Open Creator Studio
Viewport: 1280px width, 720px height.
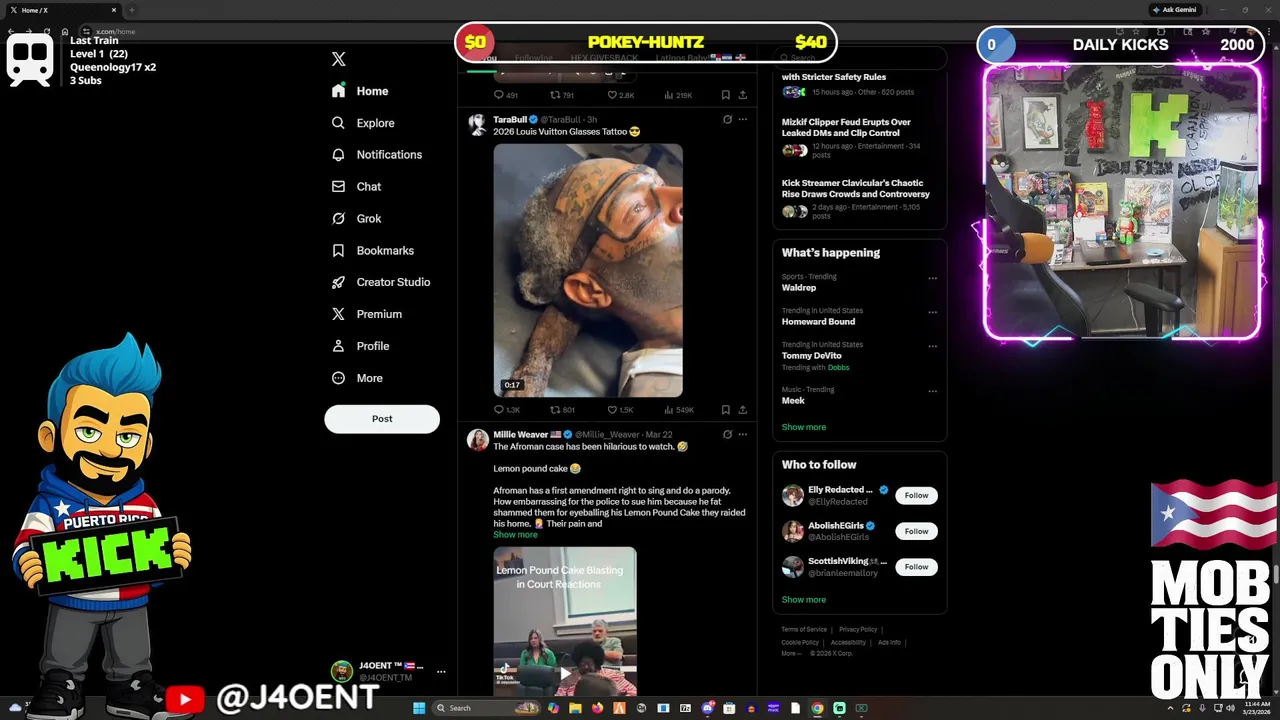pos(381,282)
